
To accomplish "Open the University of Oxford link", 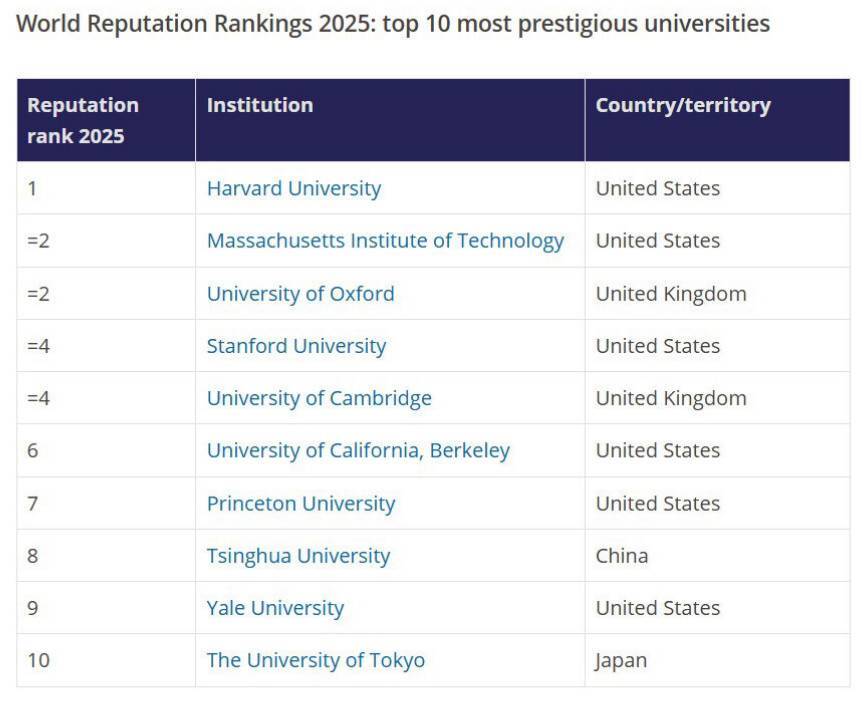I will [300, 294].
